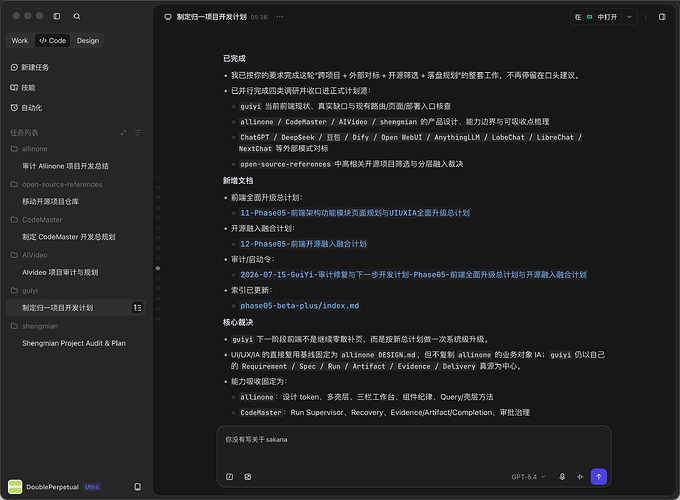
Task: Send message with the purple arrow button
Action: tap(598, 477)
